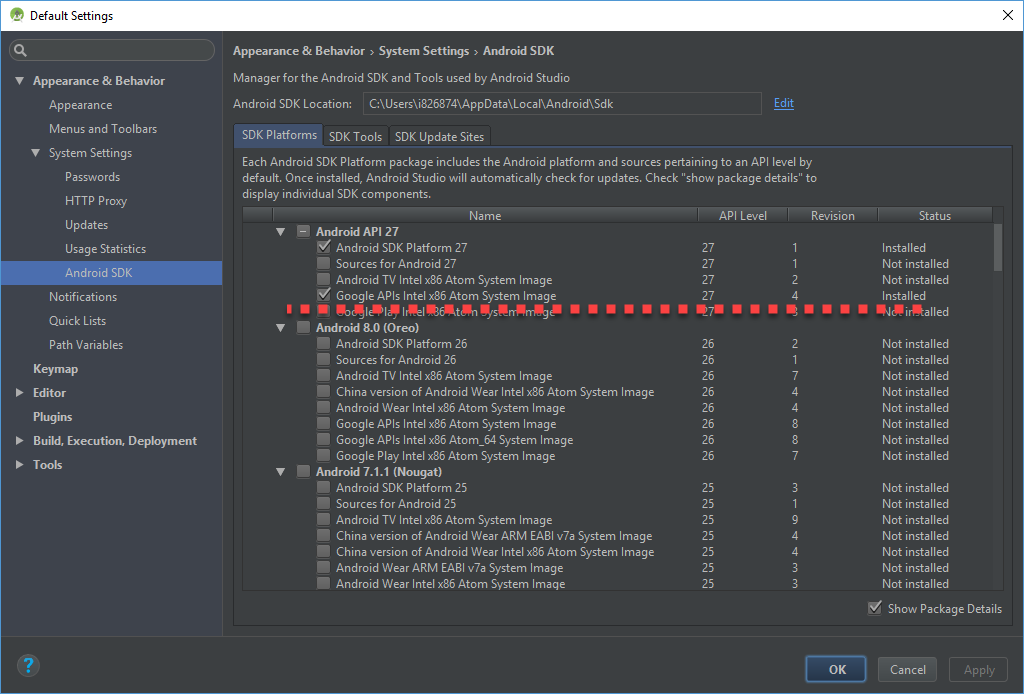
Task: Open the SDK Update Sites tab
Action: pos(439,136)
